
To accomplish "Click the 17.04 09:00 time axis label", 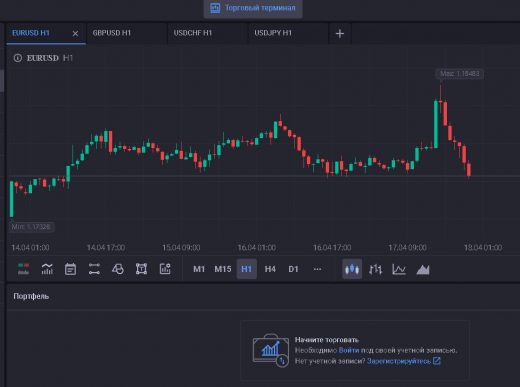I will [407, 248].
